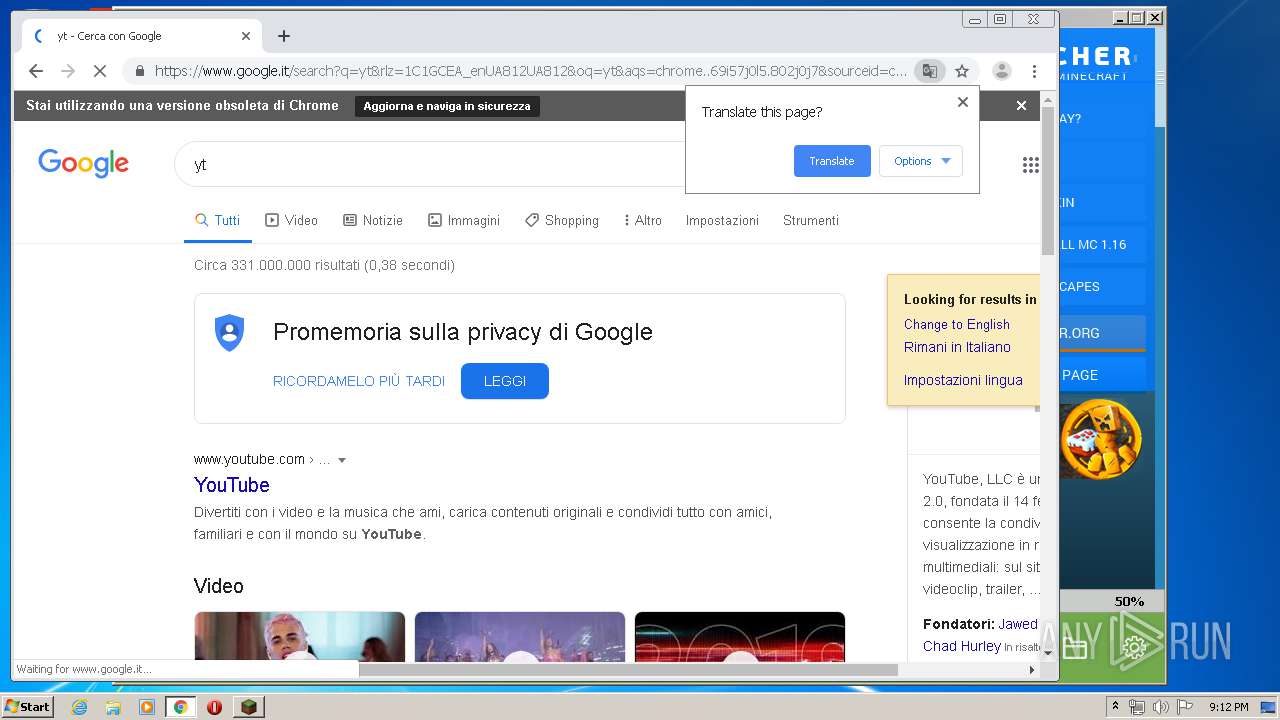Click the Translate icon in address bar

(930, 71)
